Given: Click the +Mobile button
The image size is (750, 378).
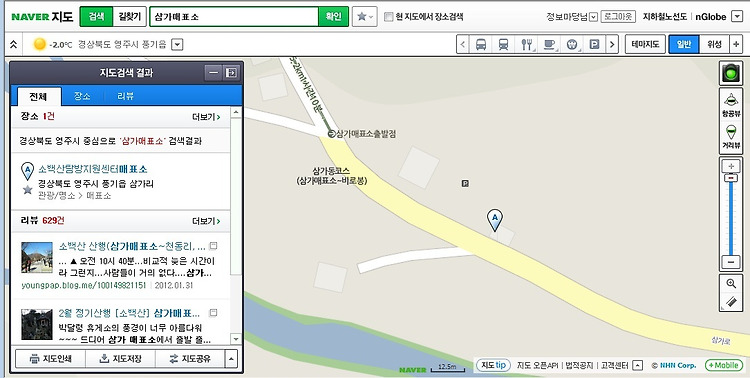Looking at the screenshot, I should [724, 365].
